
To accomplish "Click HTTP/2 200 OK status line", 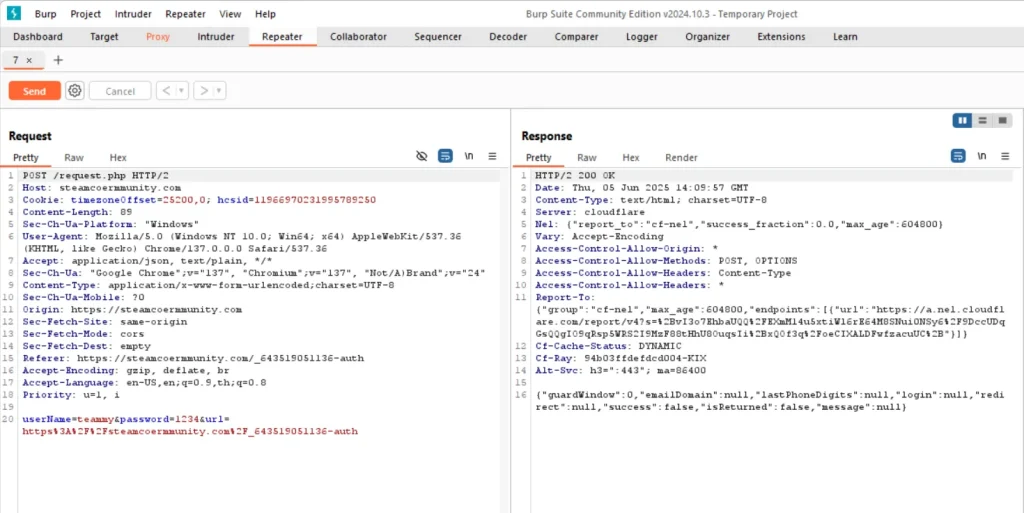I will tap(575, 176).
